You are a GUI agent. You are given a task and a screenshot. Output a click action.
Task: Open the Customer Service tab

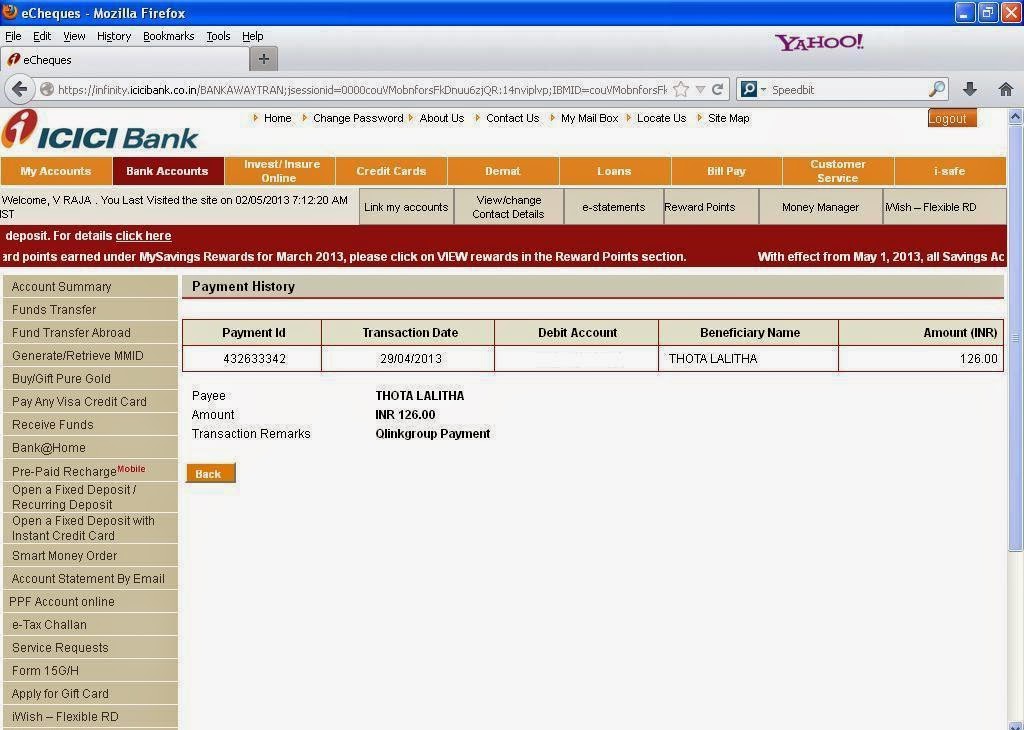838,171
